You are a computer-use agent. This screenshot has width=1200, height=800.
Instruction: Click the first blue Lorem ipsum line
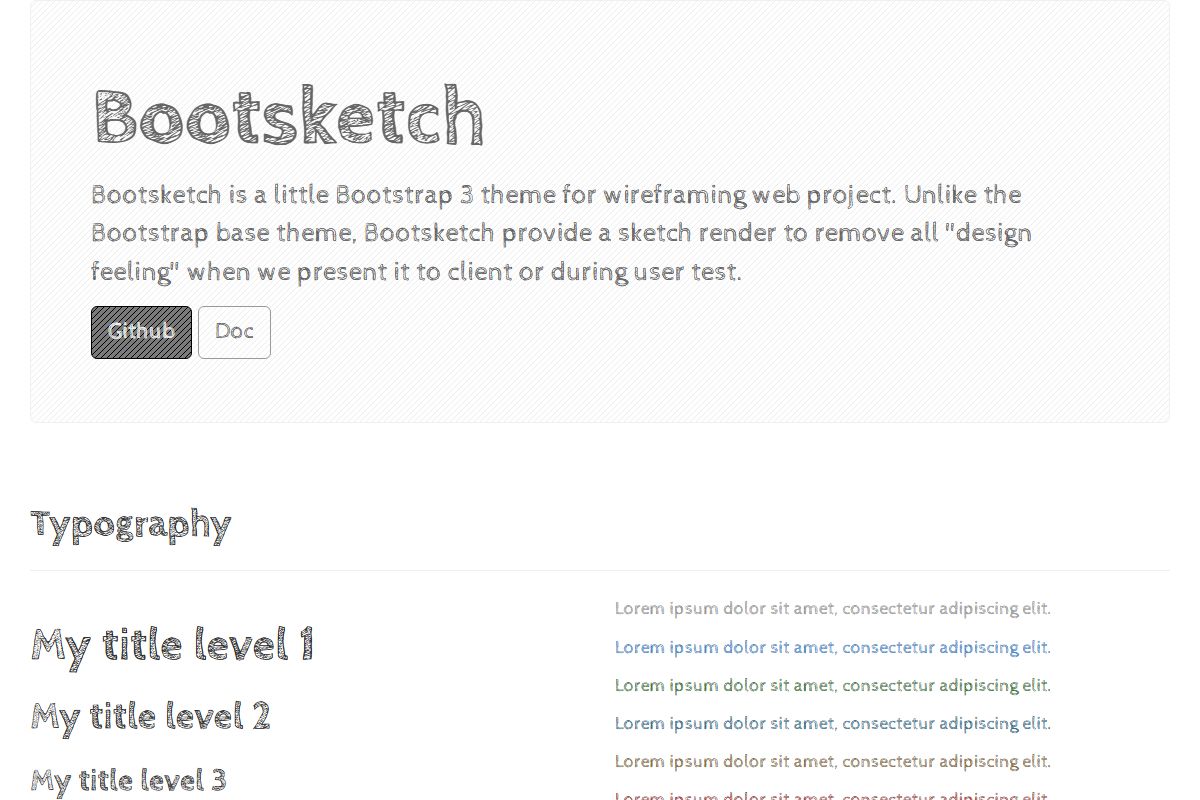click(x=833, y=647)
